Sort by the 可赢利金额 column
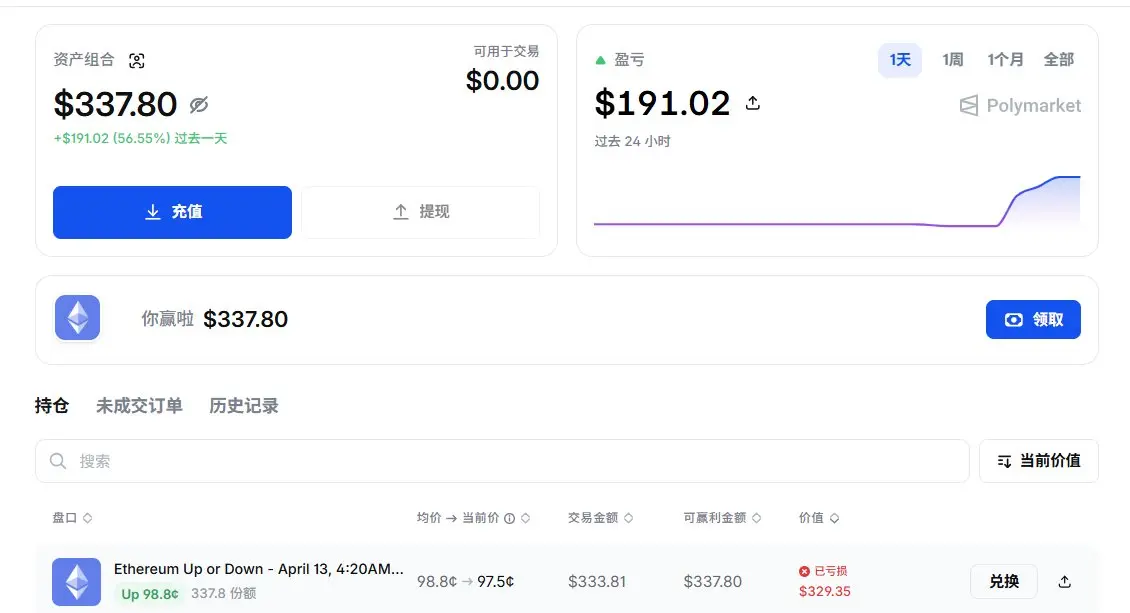 click(722, 518)
